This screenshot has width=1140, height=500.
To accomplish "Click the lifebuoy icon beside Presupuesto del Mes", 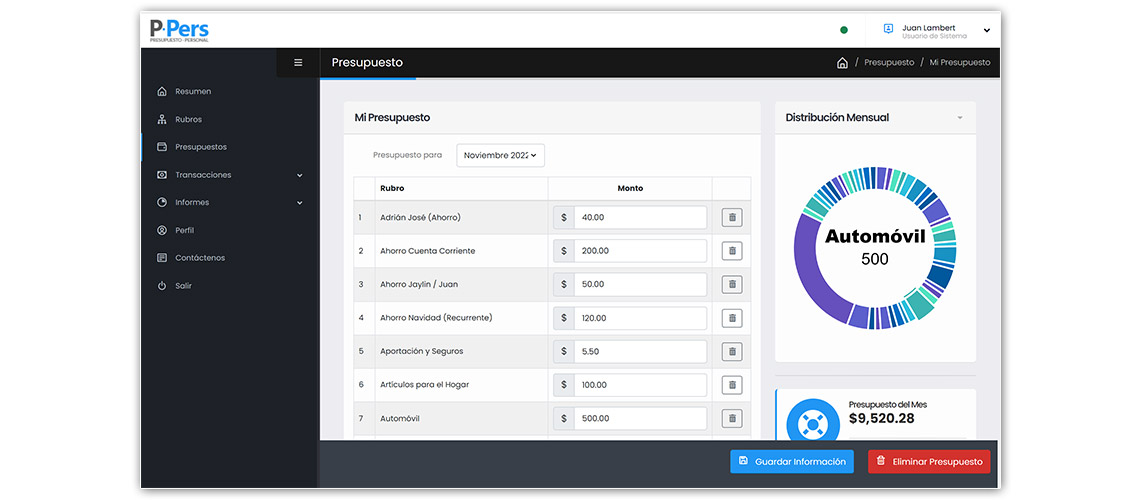I will (x=811, y=422).
